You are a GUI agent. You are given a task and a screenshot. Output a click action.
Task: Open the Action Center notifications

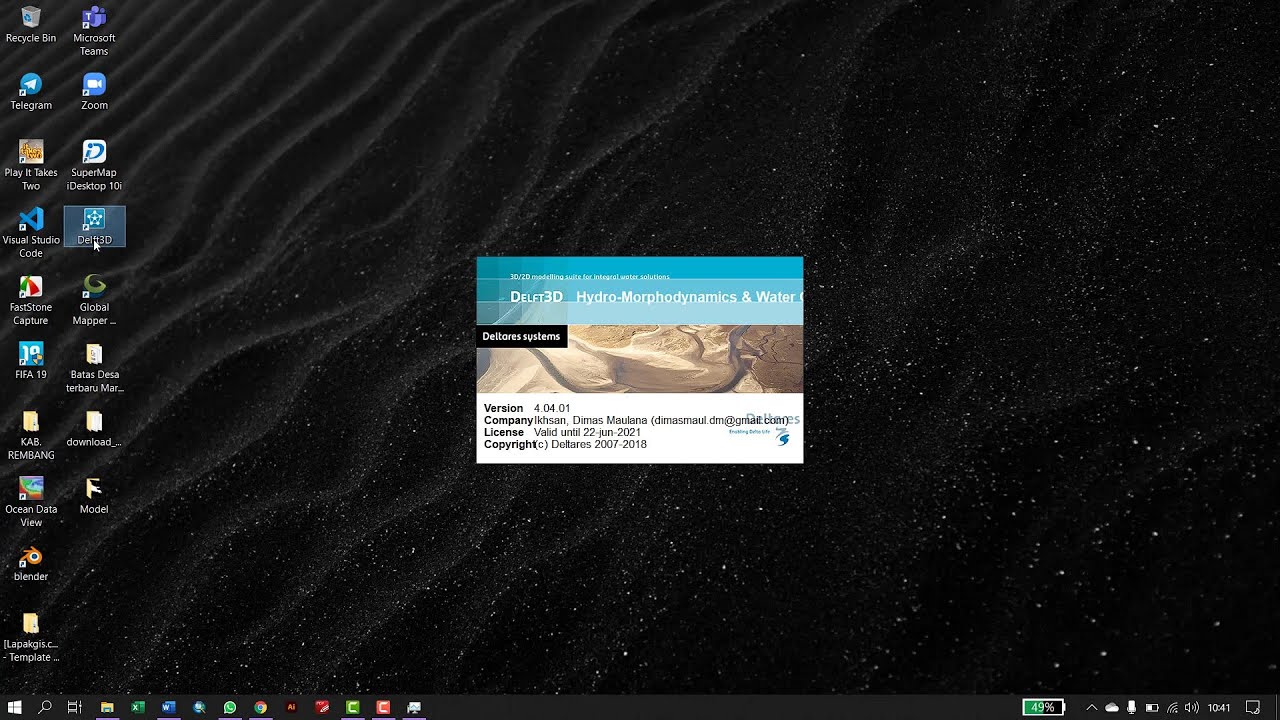point(1252,707)
